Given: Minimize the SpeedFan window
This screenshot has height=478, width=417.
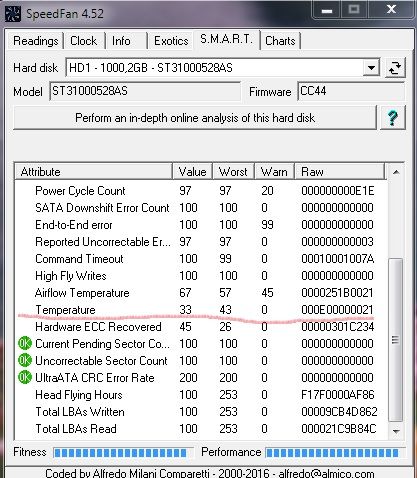Looking at the screenshot, I should click(x=327, y=11).
